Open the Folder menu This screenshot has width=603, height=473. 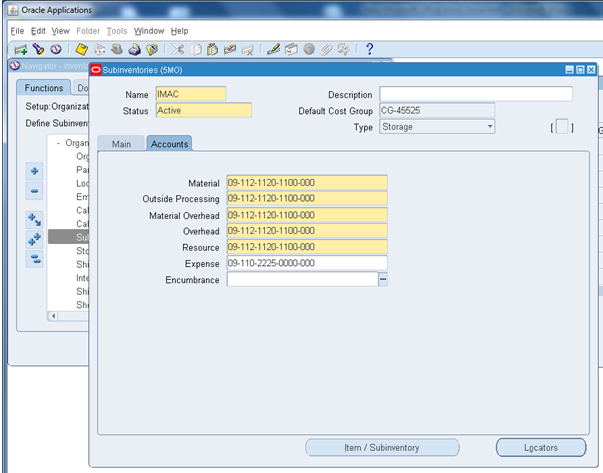click(88, 31)
